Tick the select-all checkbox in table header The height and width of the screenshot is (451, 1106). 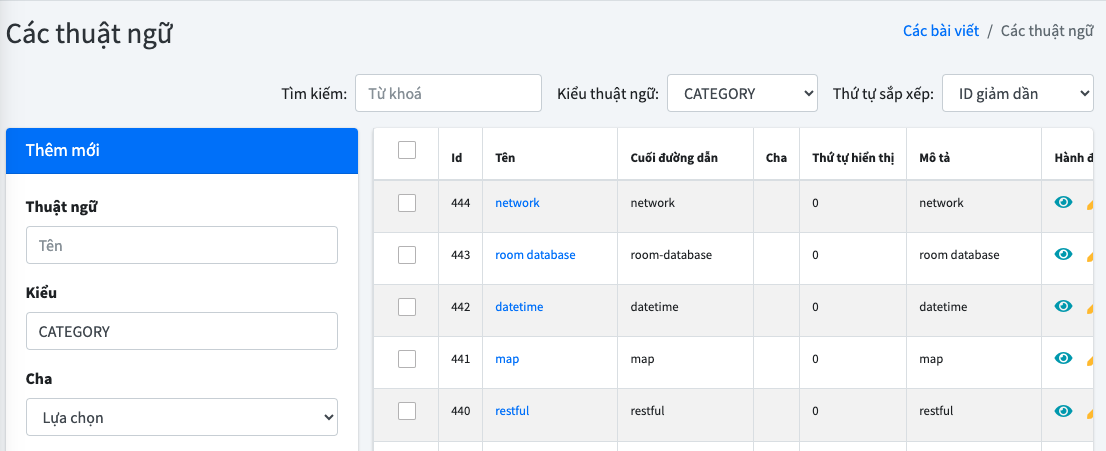coord(407,150)
